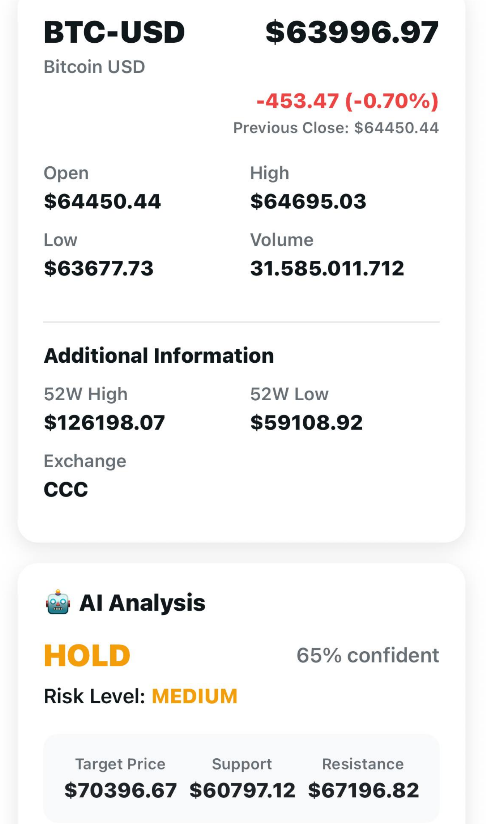The width and height of the screenshot is (486, 824).
Task: Click the Volume figure 31.585.011.712
Action: point(327,268)
